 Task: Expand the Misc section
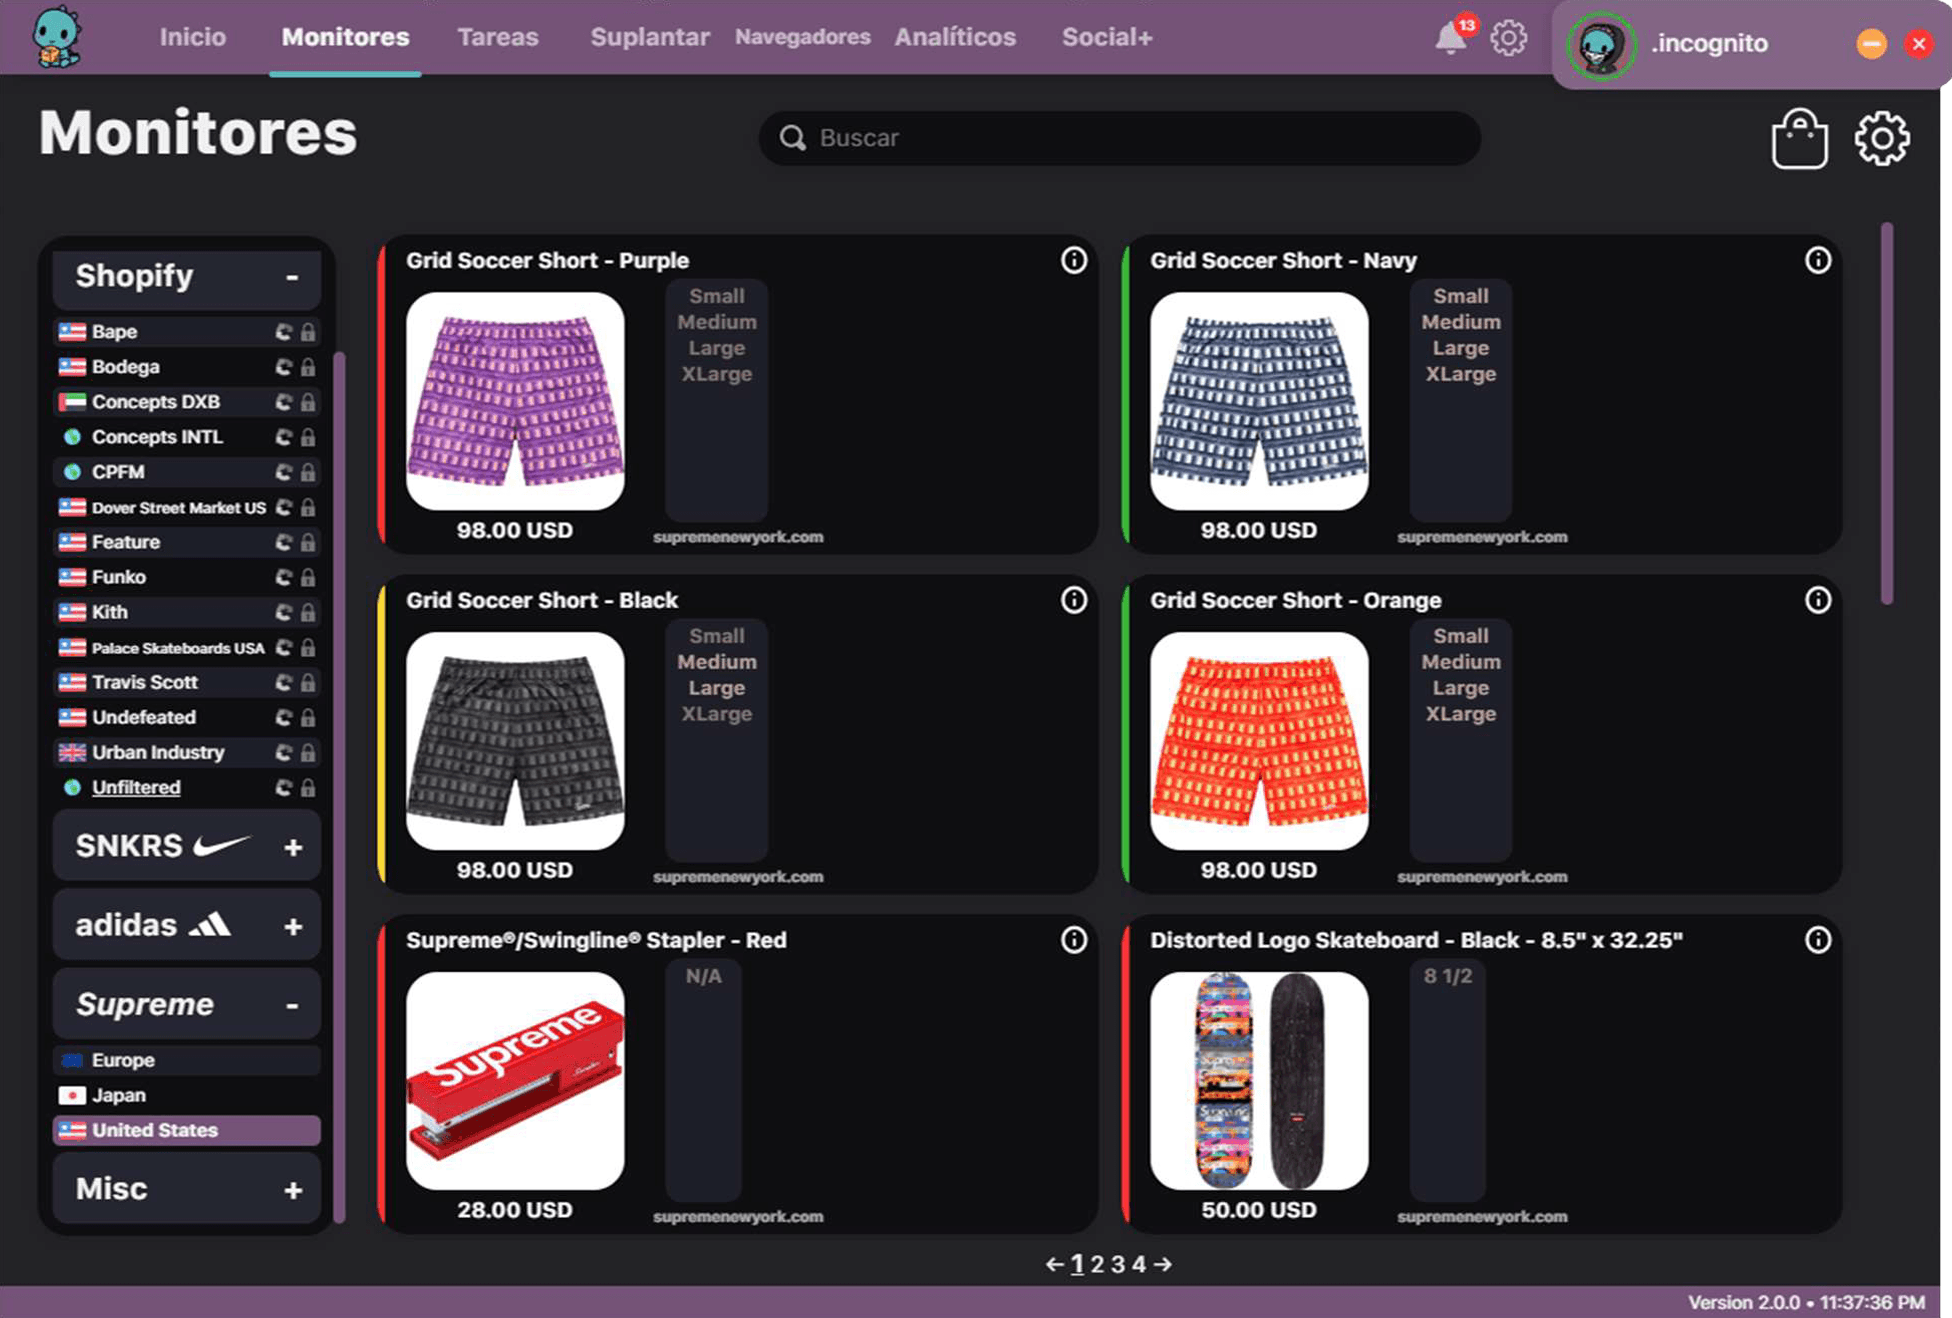coord(292,1190)
